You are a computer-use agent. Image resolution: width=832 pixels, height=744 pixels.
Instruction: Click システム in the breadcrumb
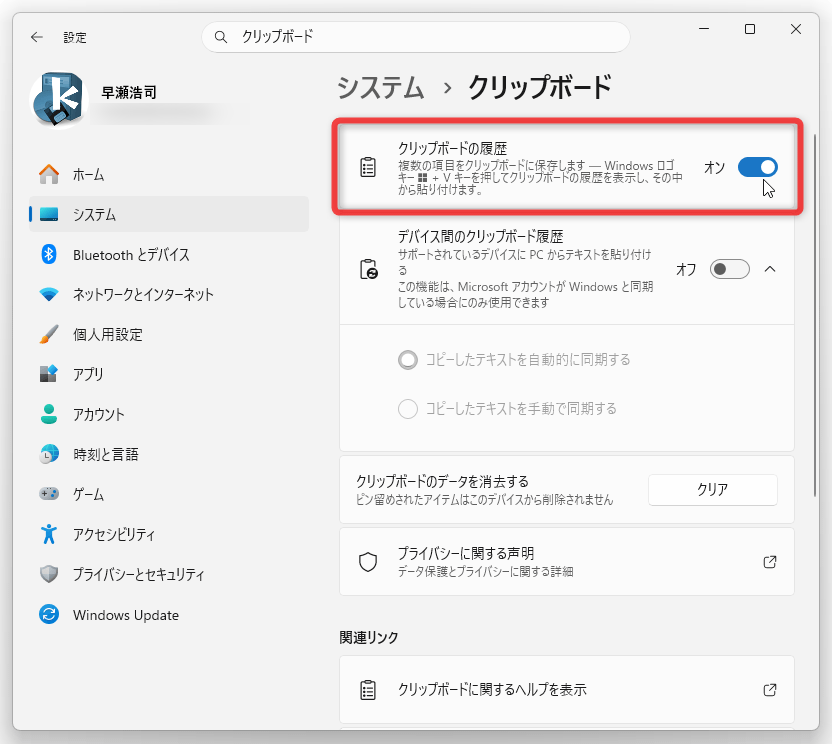coord(381,88)
